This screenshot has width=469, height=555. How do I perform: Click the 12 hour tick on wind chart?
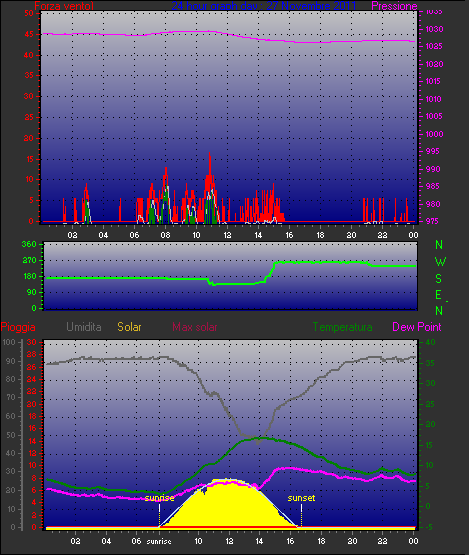pos(227,235)
